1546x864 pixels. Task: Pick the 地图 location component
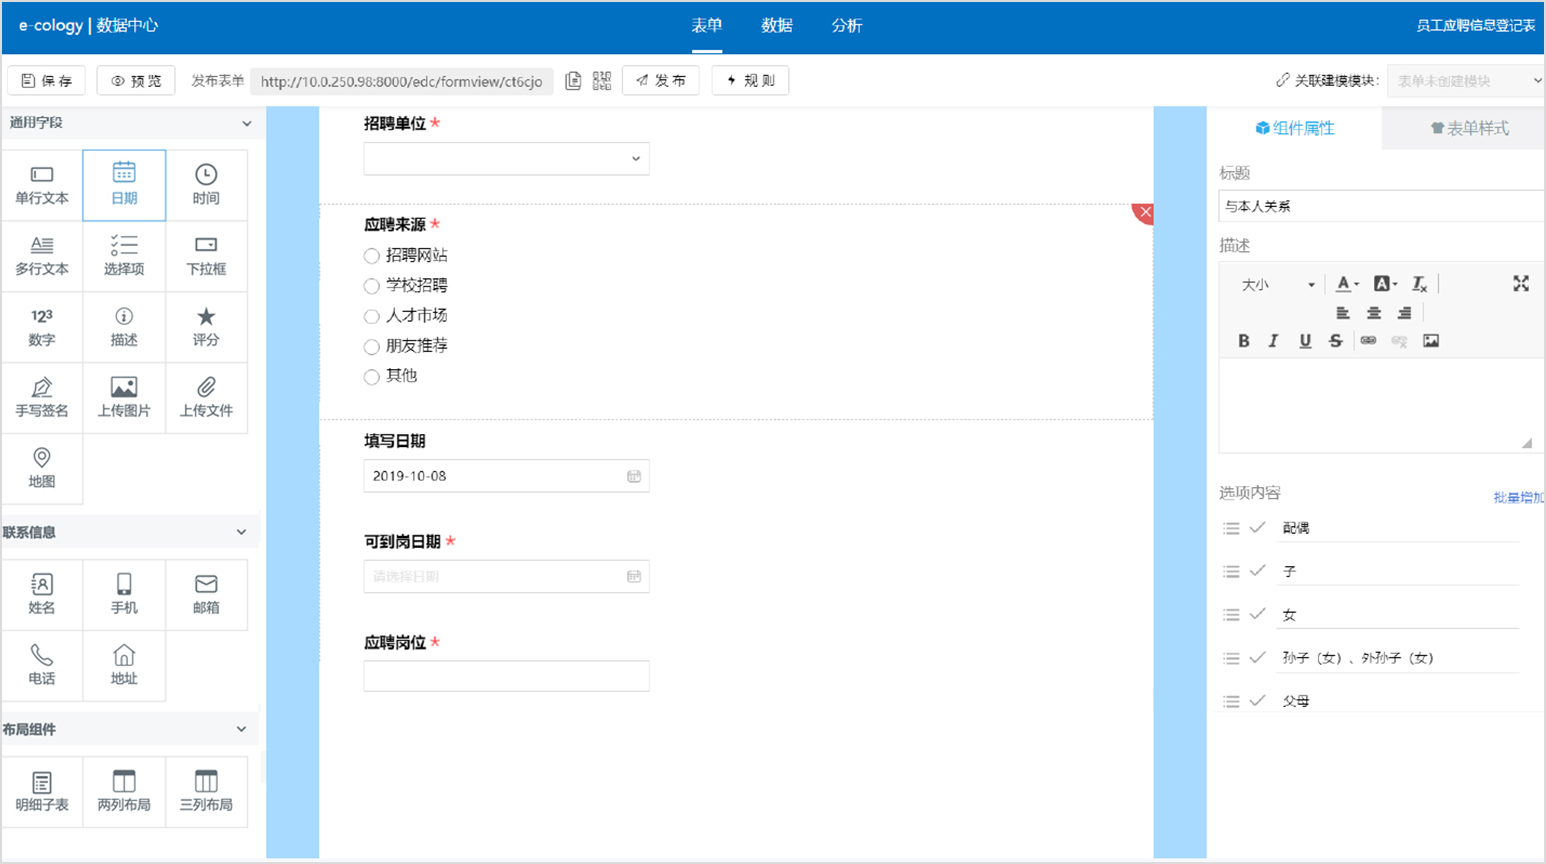click(x=42, y=468)
